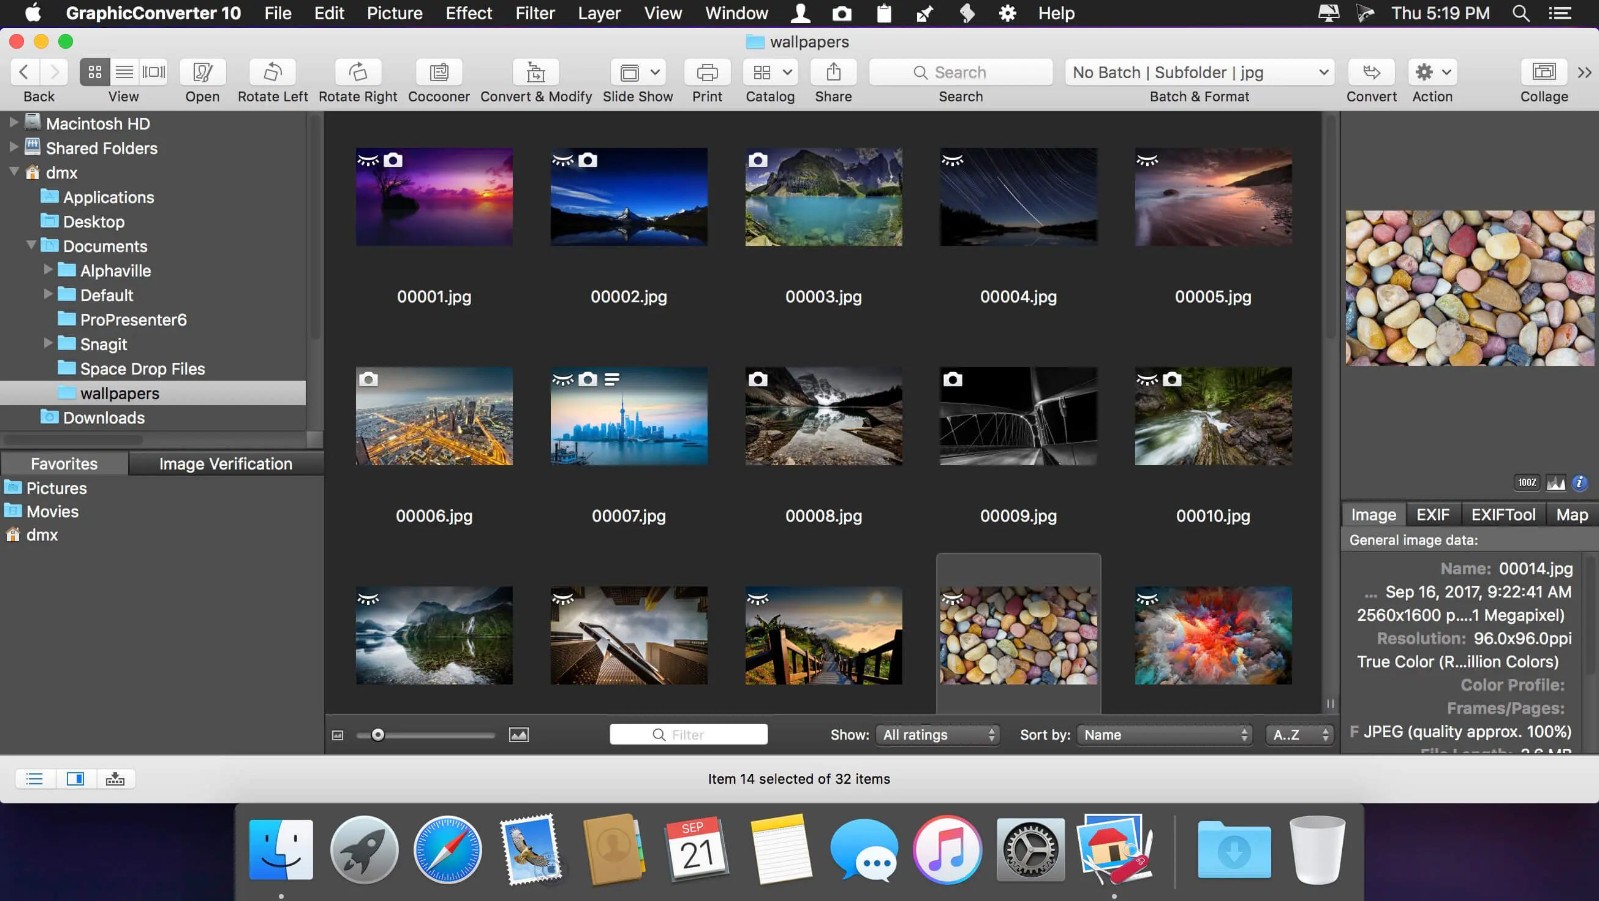Click the Convert toolbar icon
Screen dimensions: 1599x901
[1371, 72]
